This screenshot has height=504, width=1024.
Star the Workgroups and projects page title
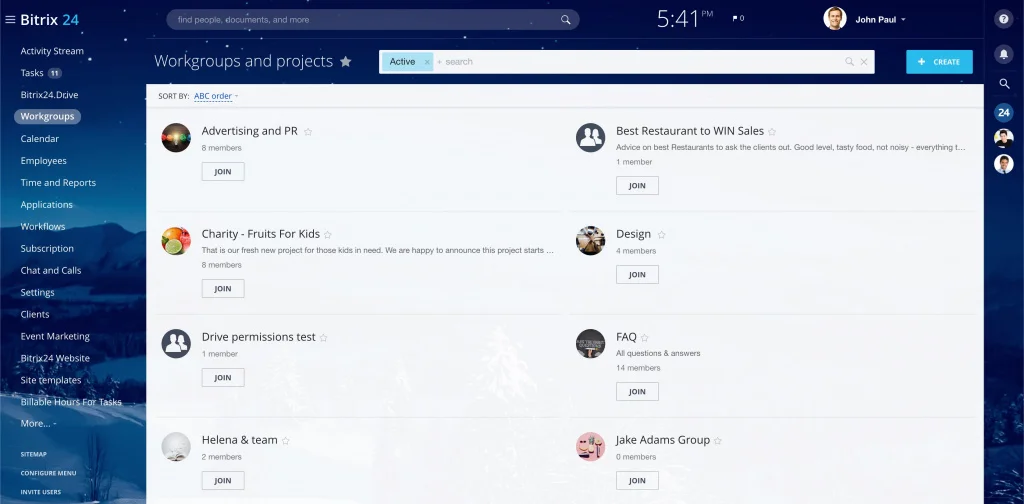346,62
